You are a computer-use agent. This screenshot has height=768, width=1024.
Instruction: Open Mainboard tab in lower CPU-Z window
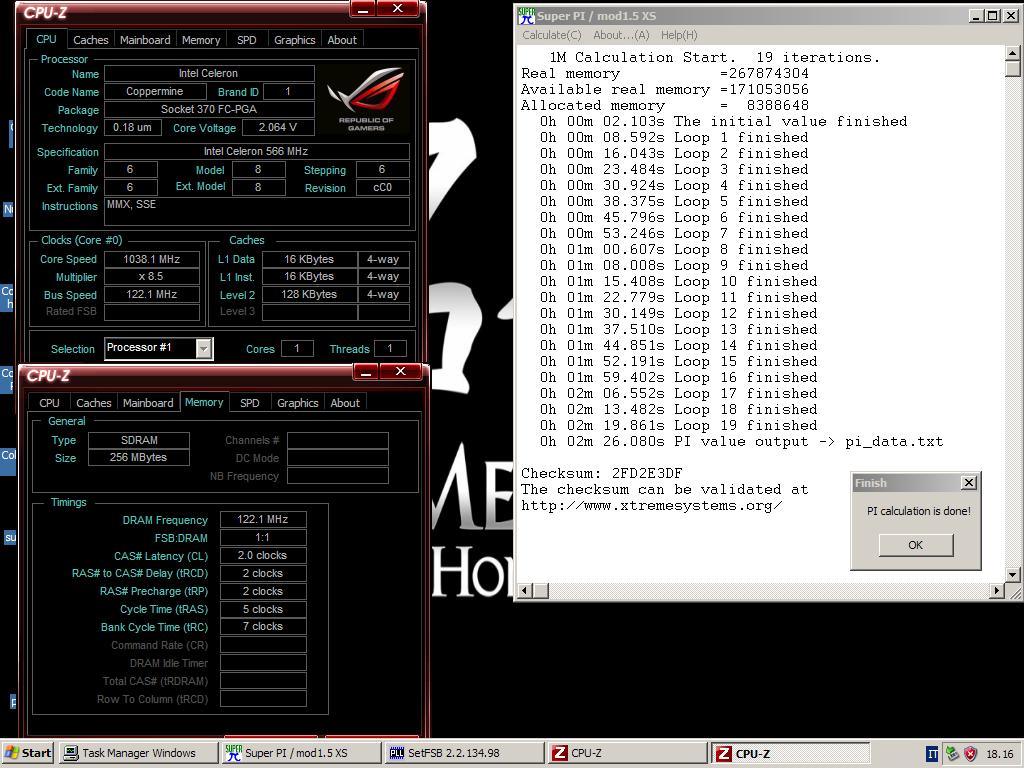click(x=148, y=403)
